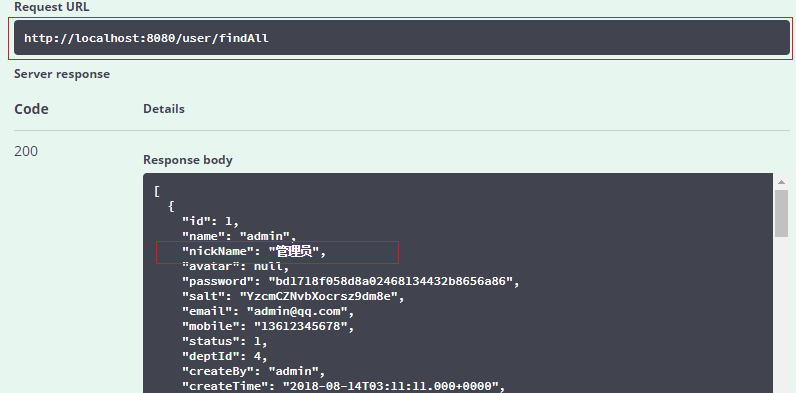This screenshot has height=393, width=796.
Task: Click the scrollbar up arrow of Response body
Action: (x=781, y=182)
